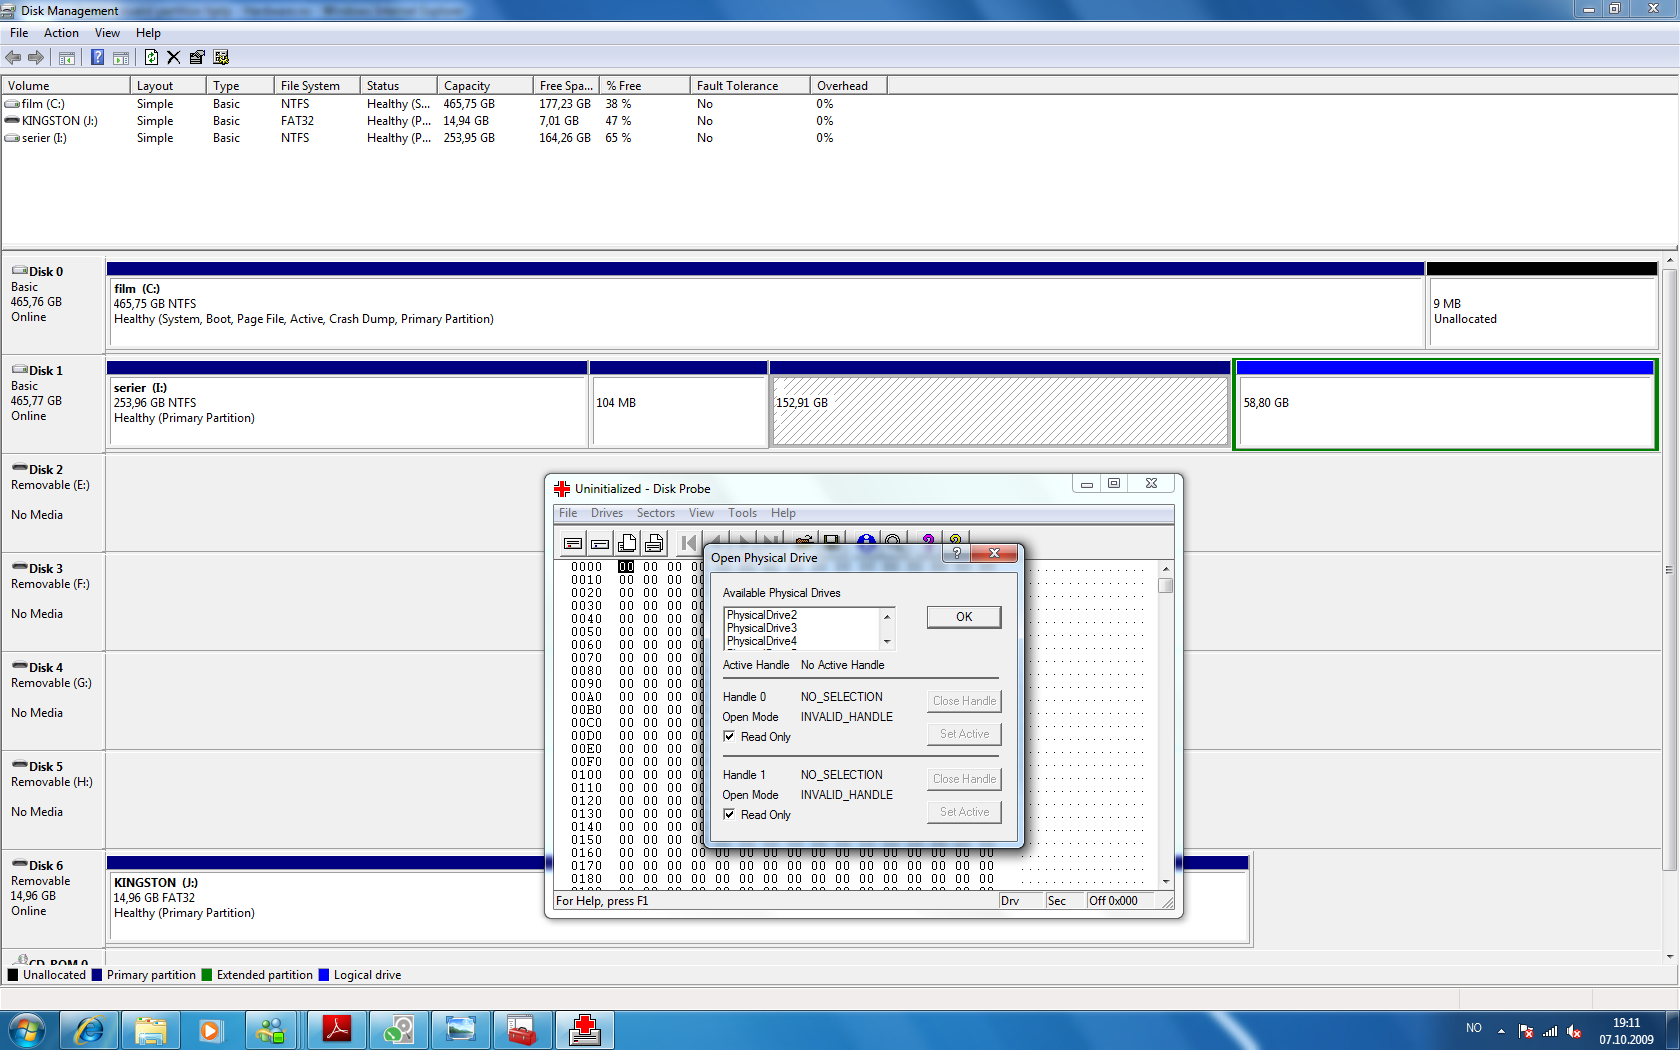Screen dimensions: 1680x1050
Task: Open the blue Help question-mark icon
Action: [97, 58]
